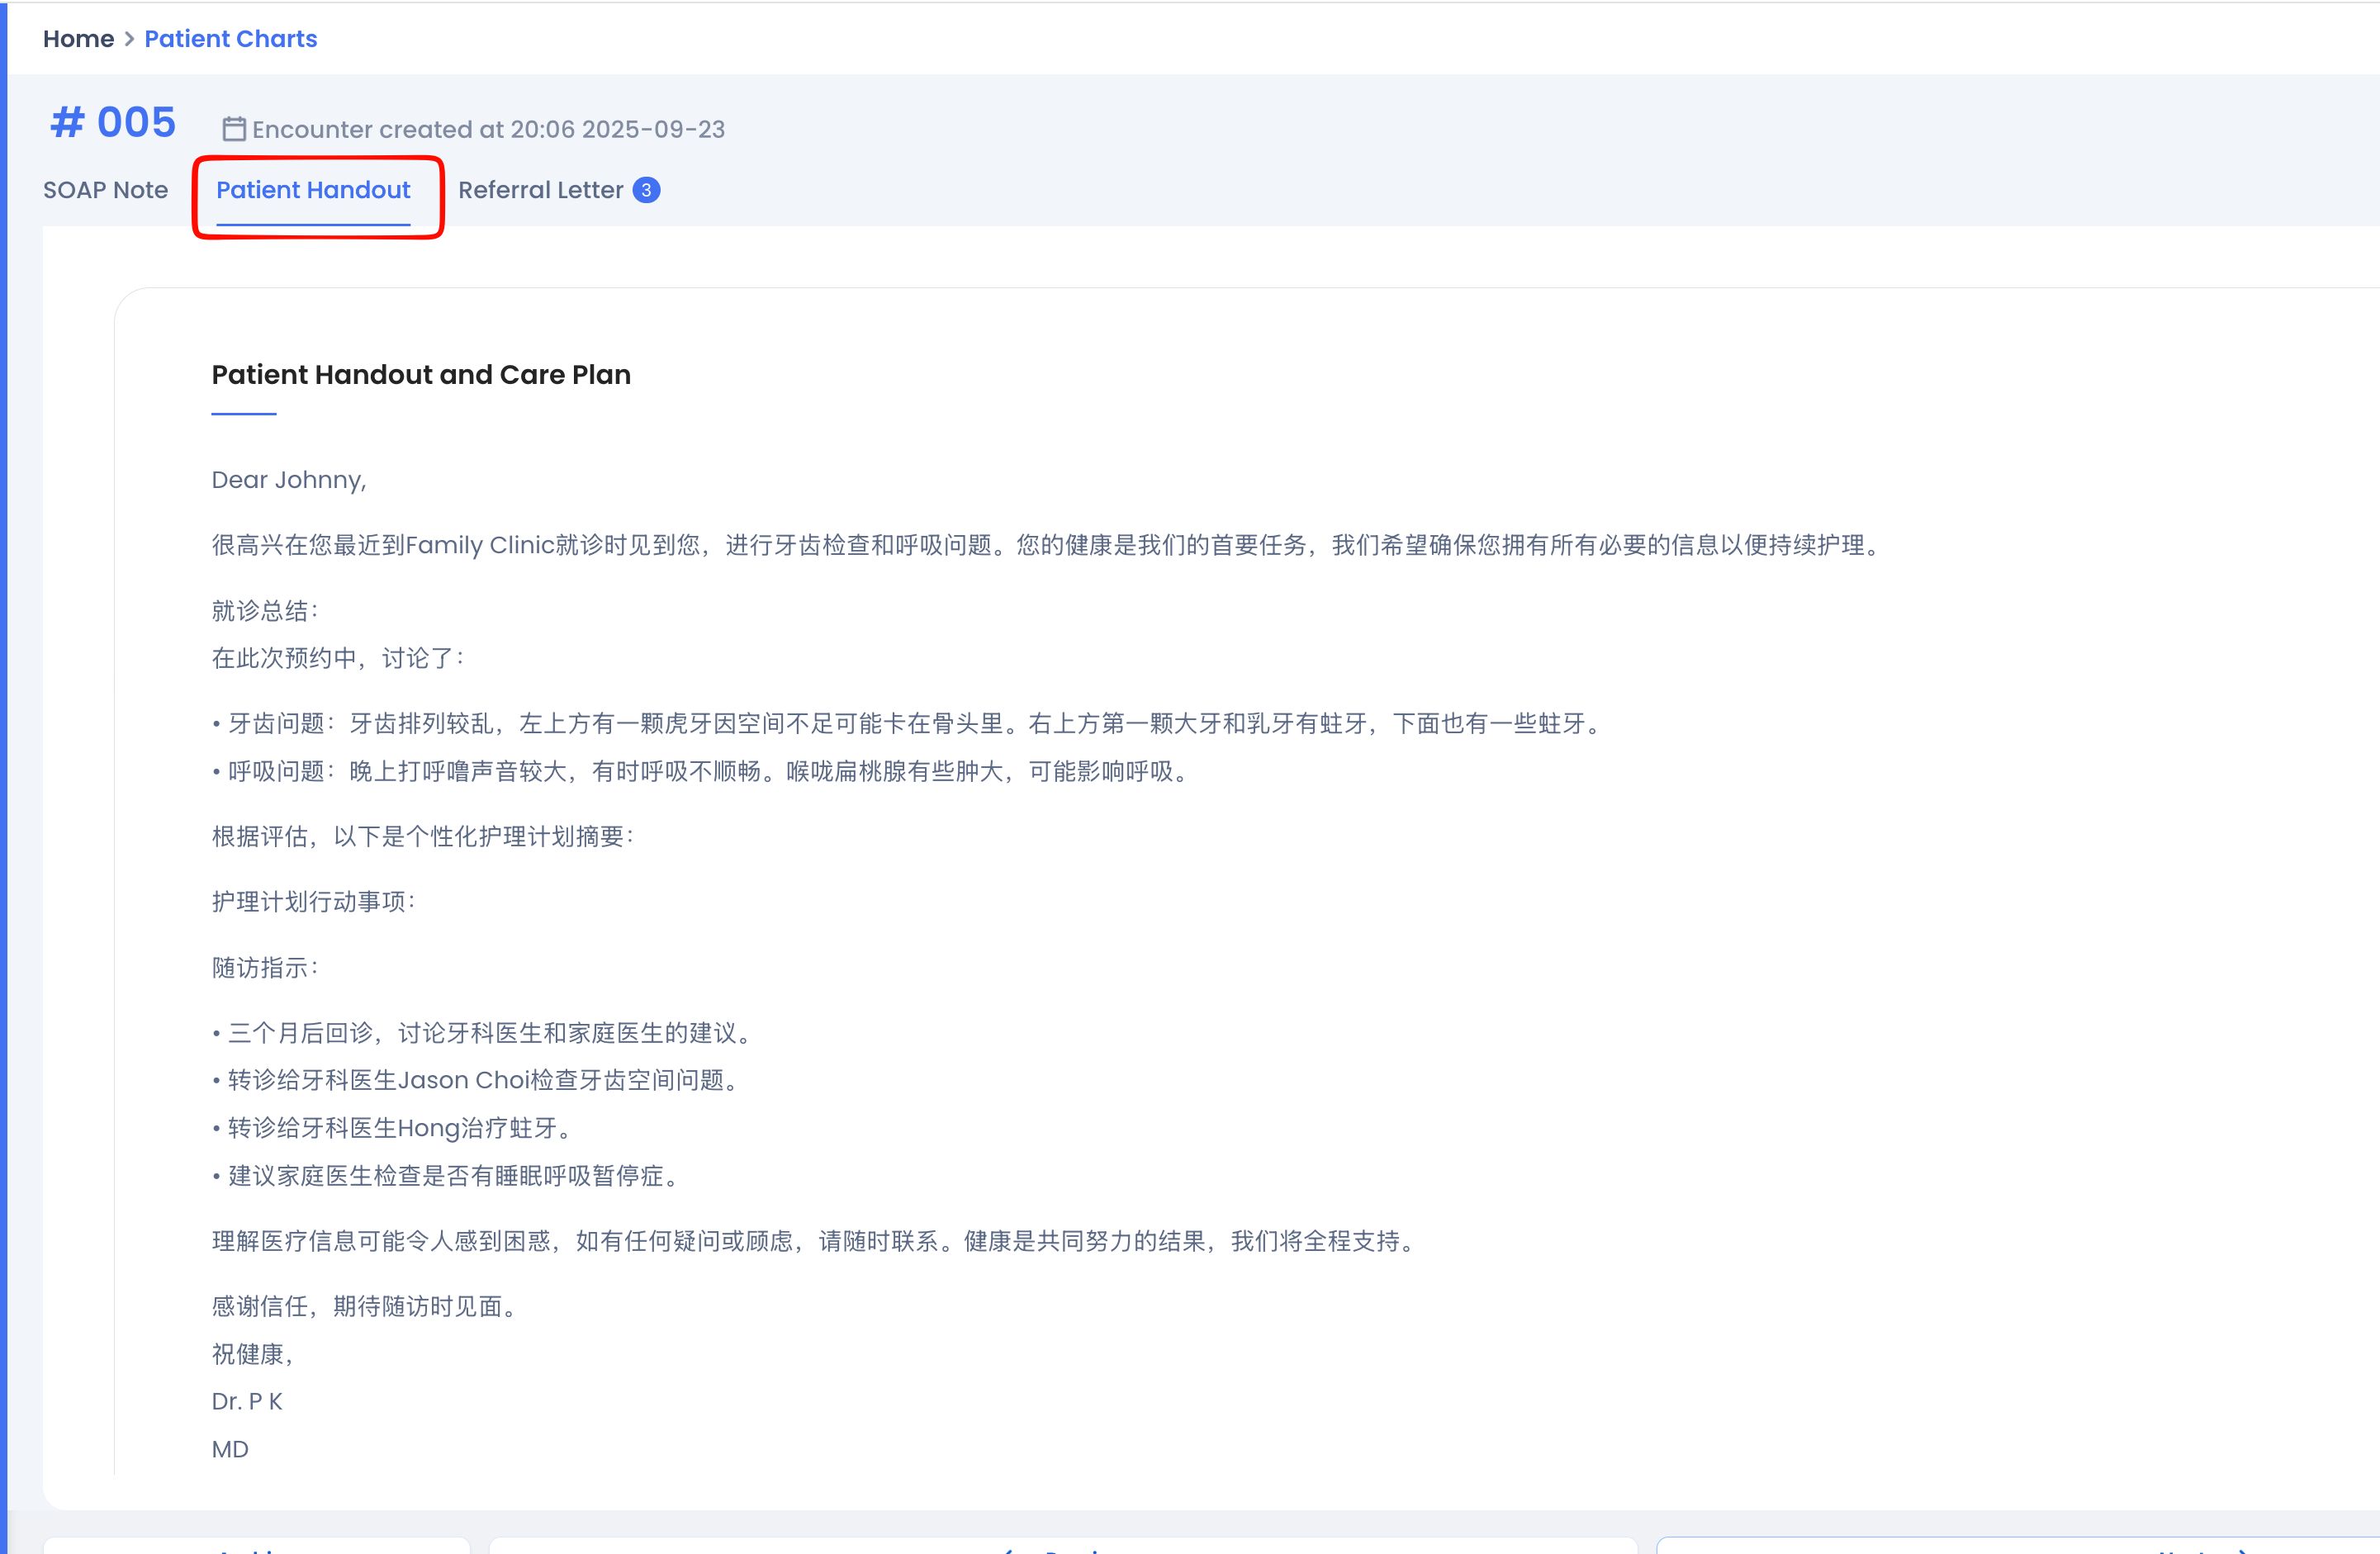This screenshot has height=1554, width=2380.
Task: Click the encounter created timestamp text
Action: pos(488,130)
